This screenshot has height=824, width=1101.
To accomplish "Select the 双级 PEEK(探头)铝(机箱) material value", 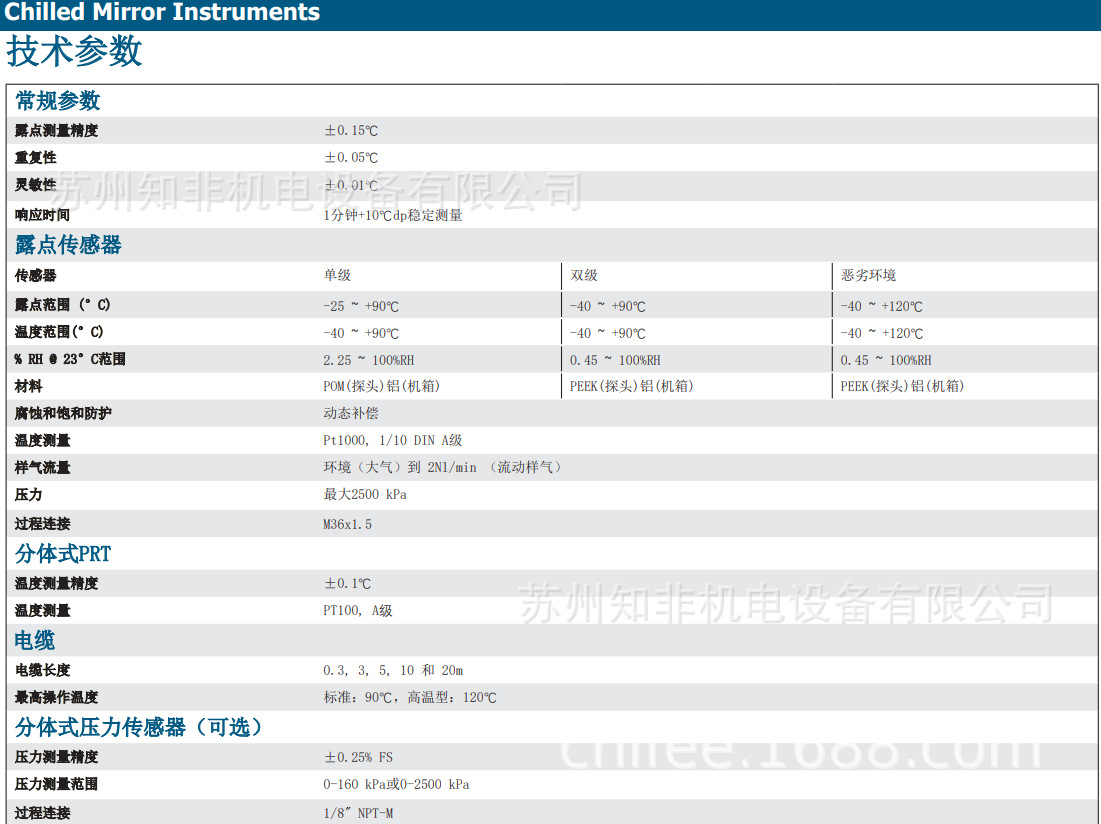I will pos(631,386).
